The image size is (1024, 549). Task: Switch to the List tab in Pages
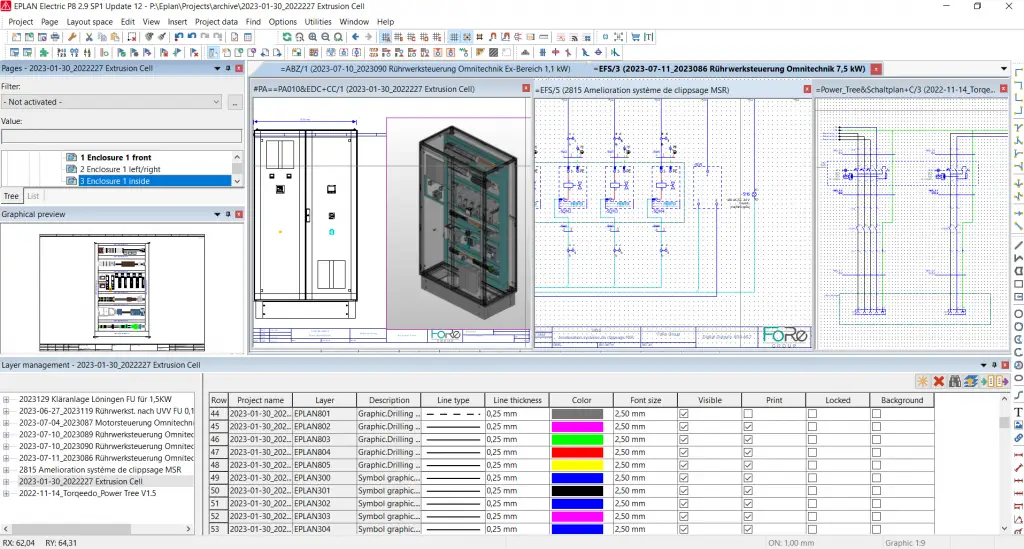(x=33, y=196)
